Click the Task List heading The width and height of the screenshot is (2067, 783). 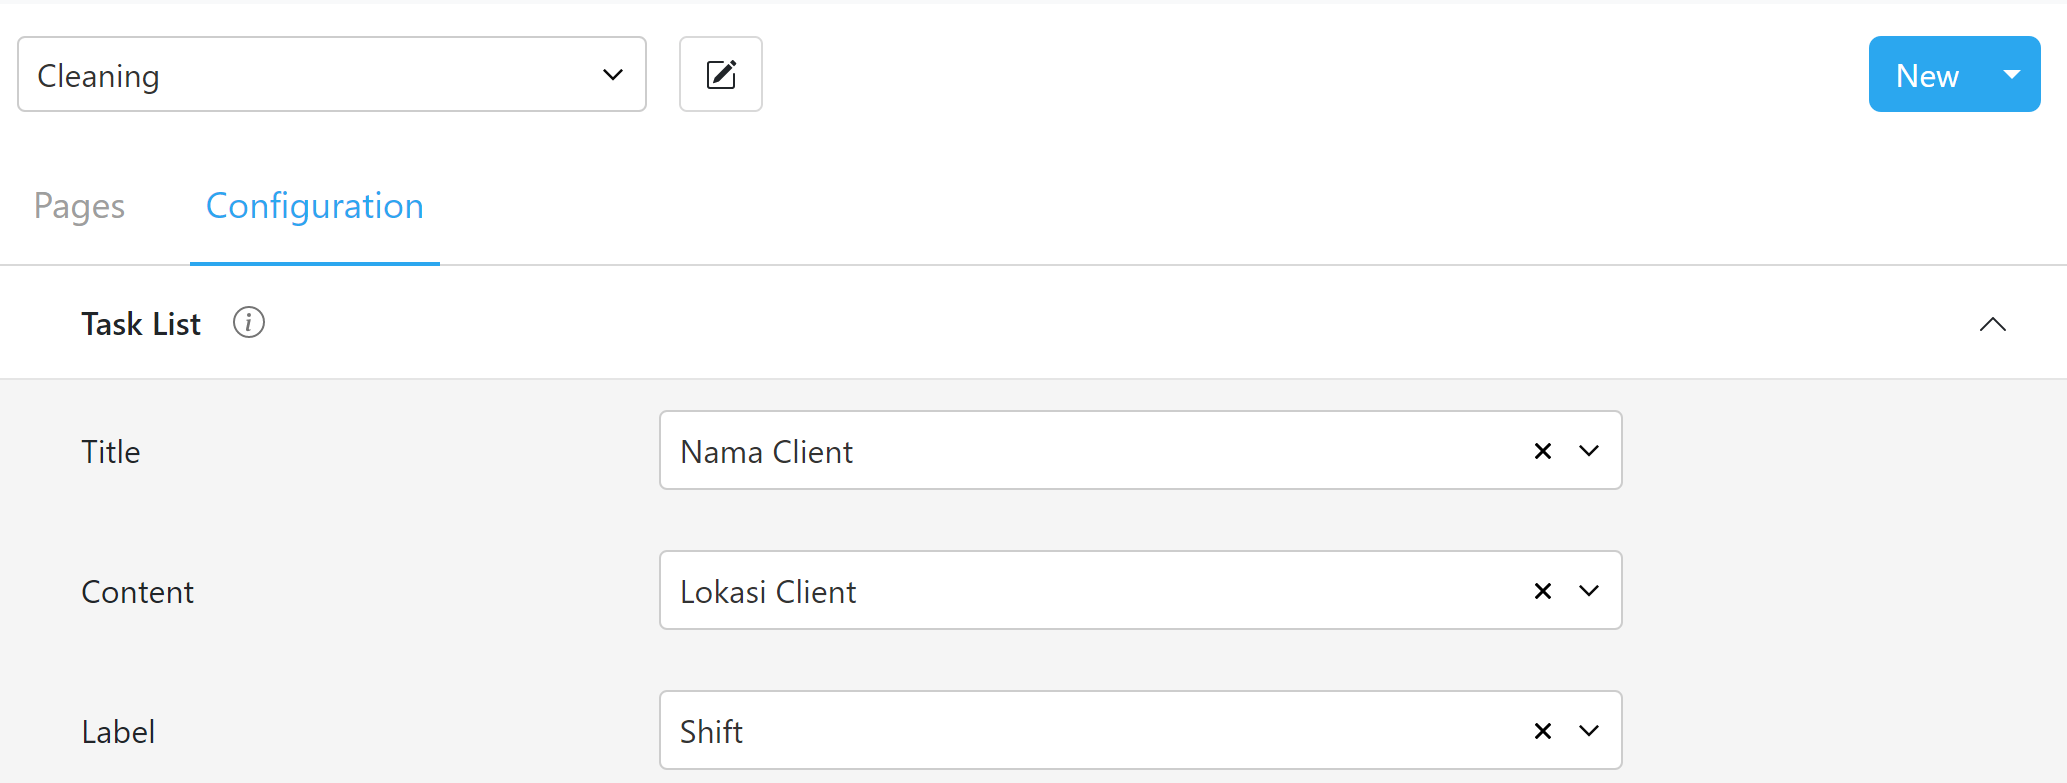coord(140,322)
